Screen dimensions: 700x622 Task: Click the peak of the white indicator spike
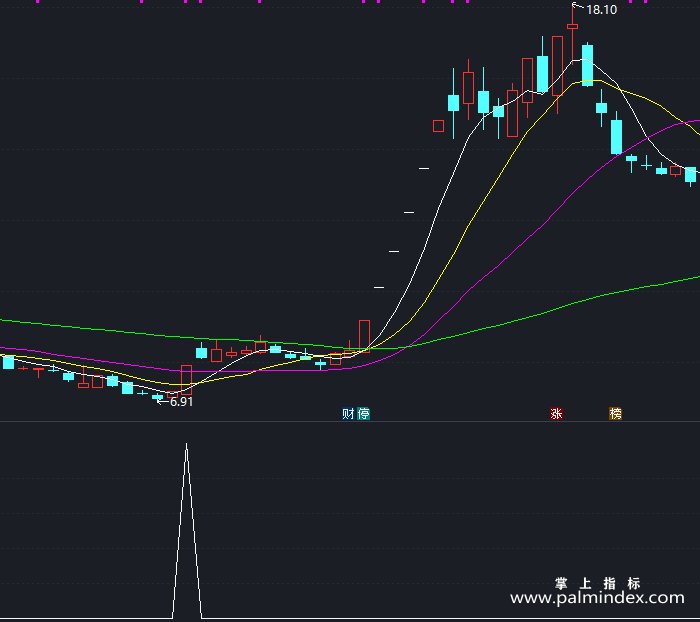pyautogui.click(x=187, y=444)
